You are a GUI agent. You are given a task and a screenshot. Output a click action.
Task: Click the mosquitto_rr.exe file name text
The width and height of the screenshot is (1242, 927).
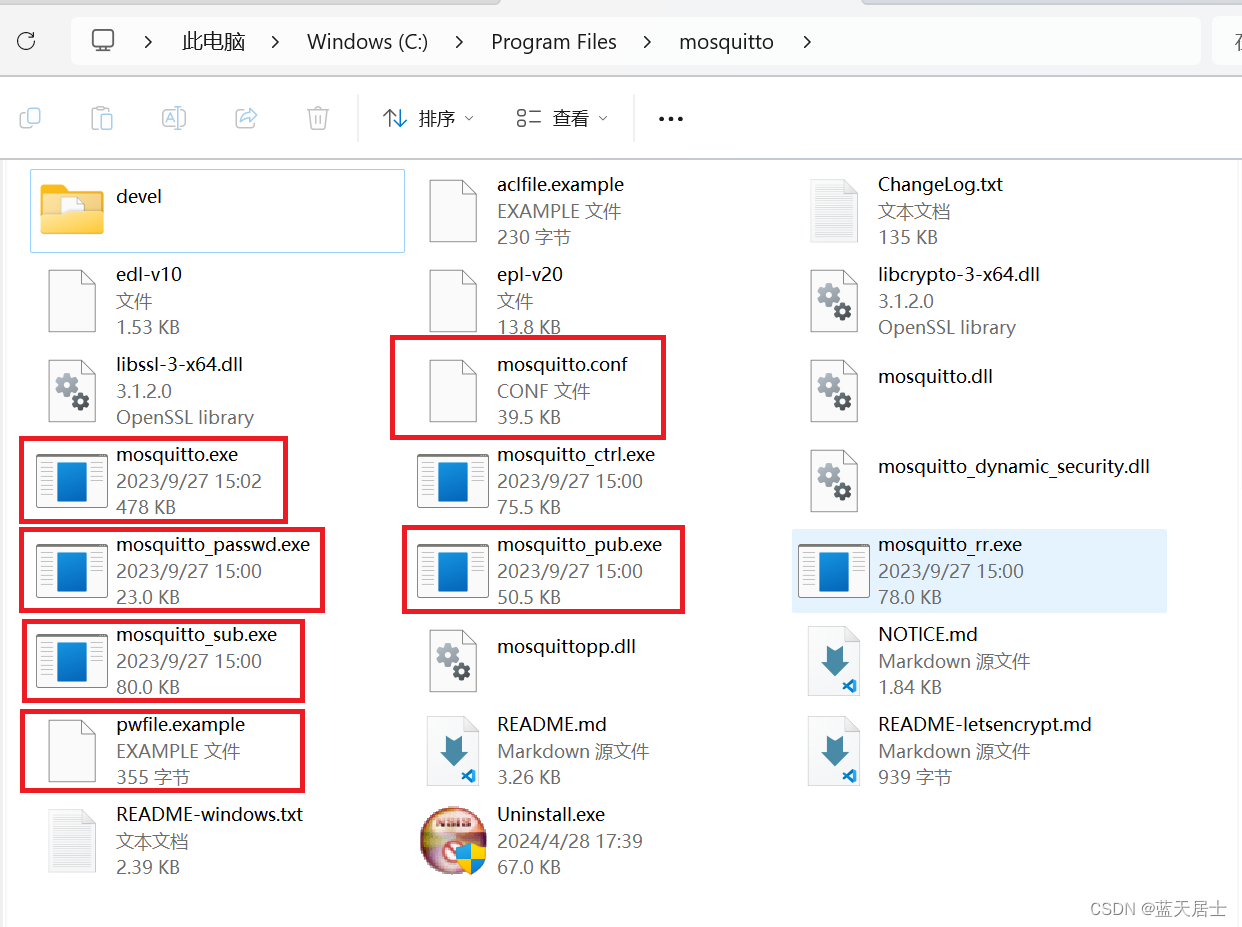point(950,545)
